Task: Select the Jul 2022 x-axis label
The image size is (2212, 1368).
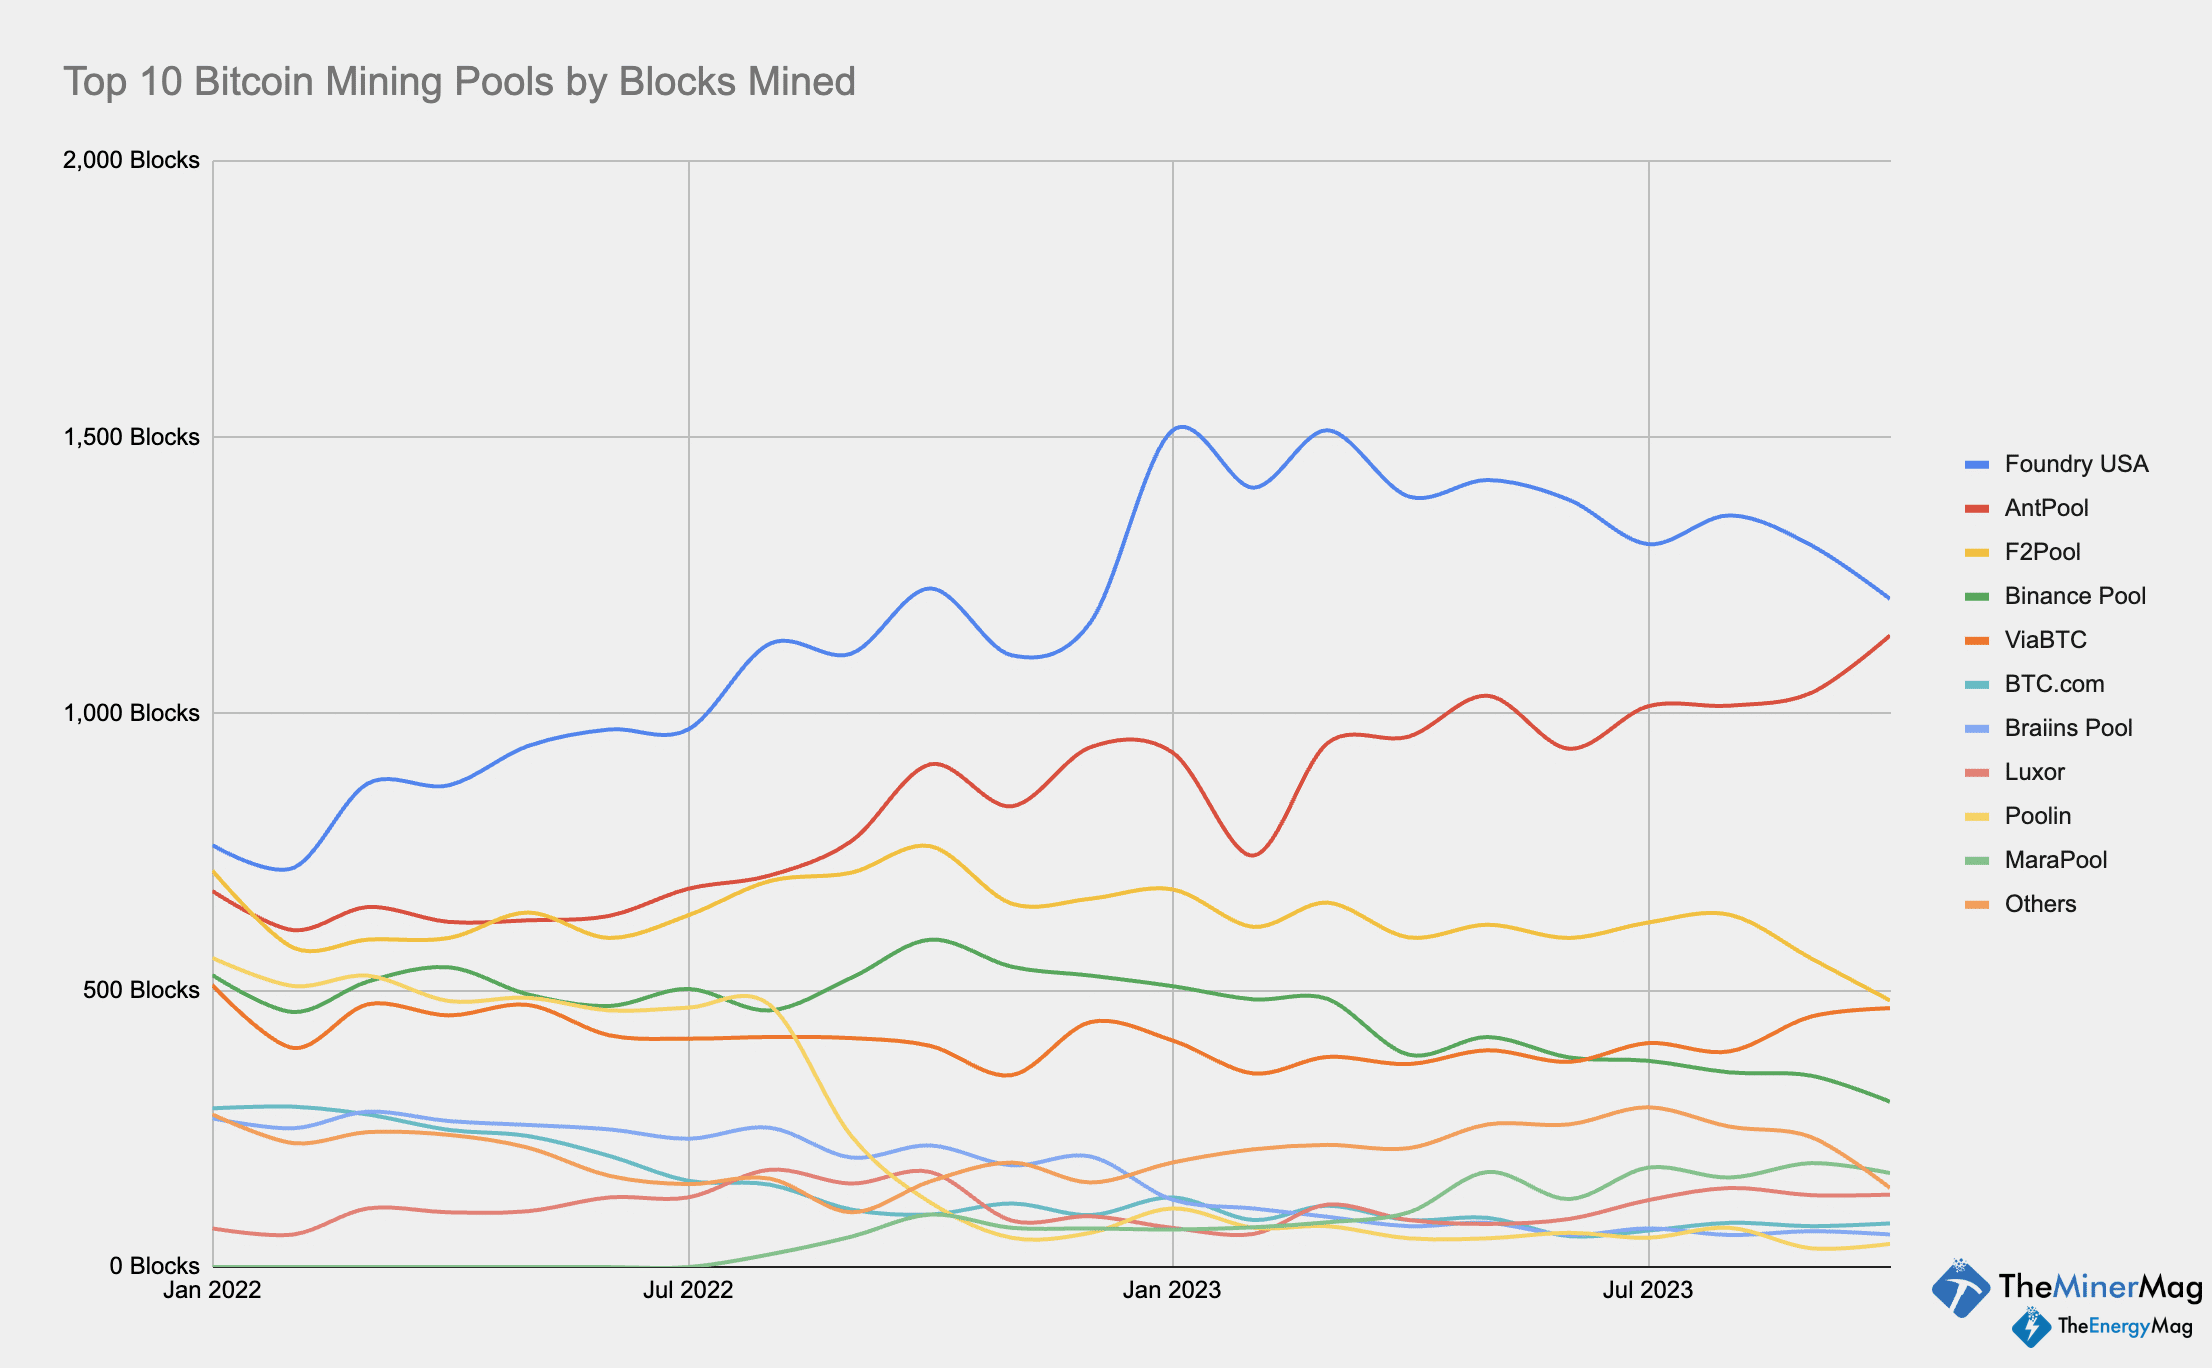Action: pos(688,1290)
